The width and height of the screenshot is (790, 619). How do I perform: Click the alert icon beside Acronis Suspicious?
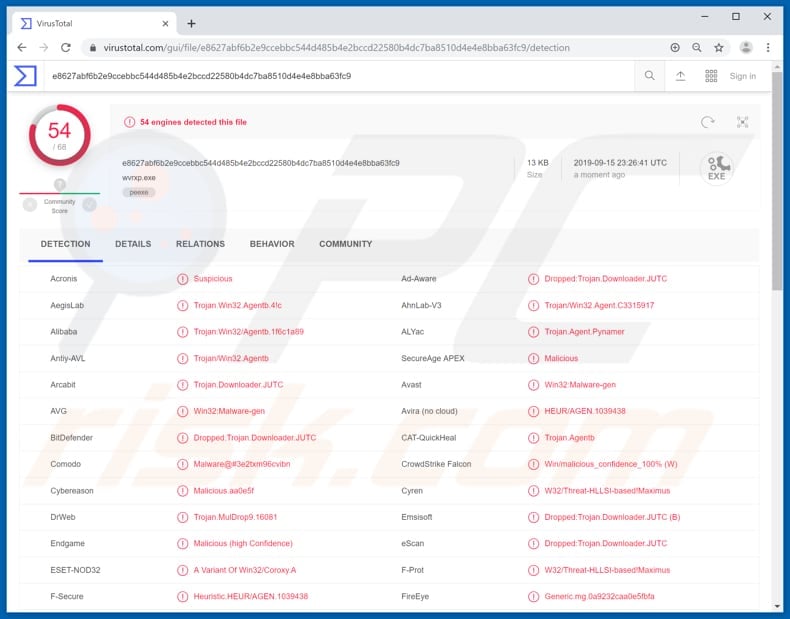click(x=182, y=279)
